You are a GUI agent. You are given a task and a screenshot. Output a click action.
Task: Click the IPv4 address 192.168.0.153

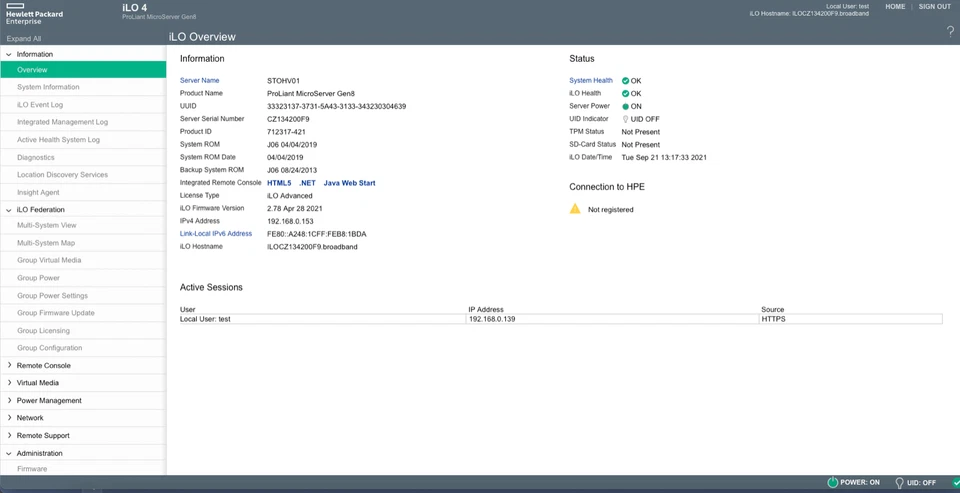click(290, 221)
